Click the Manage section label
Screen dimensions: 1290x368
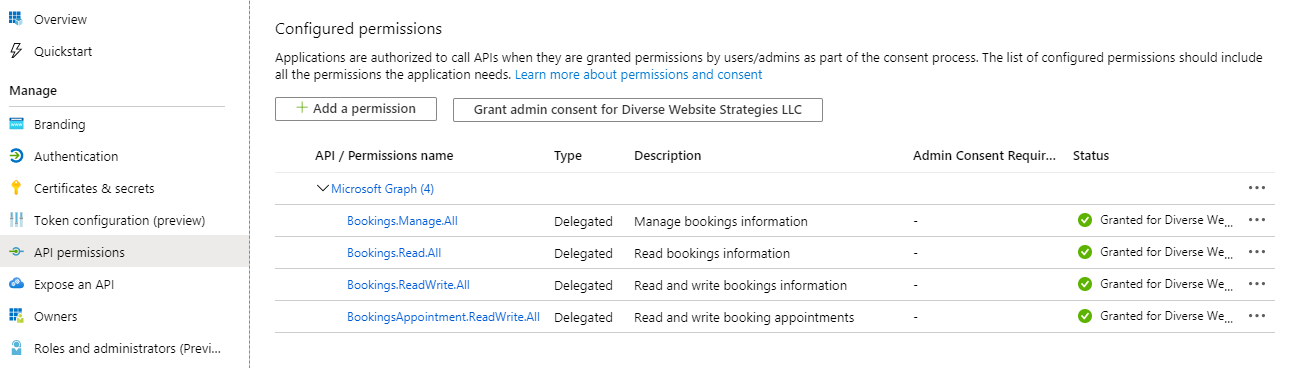click(33, 91)
